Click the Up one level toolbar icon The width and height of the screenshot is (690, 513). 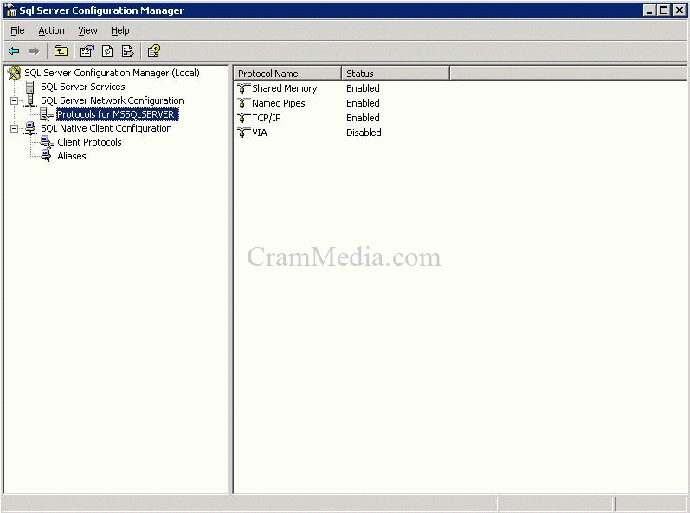(62, 51)
